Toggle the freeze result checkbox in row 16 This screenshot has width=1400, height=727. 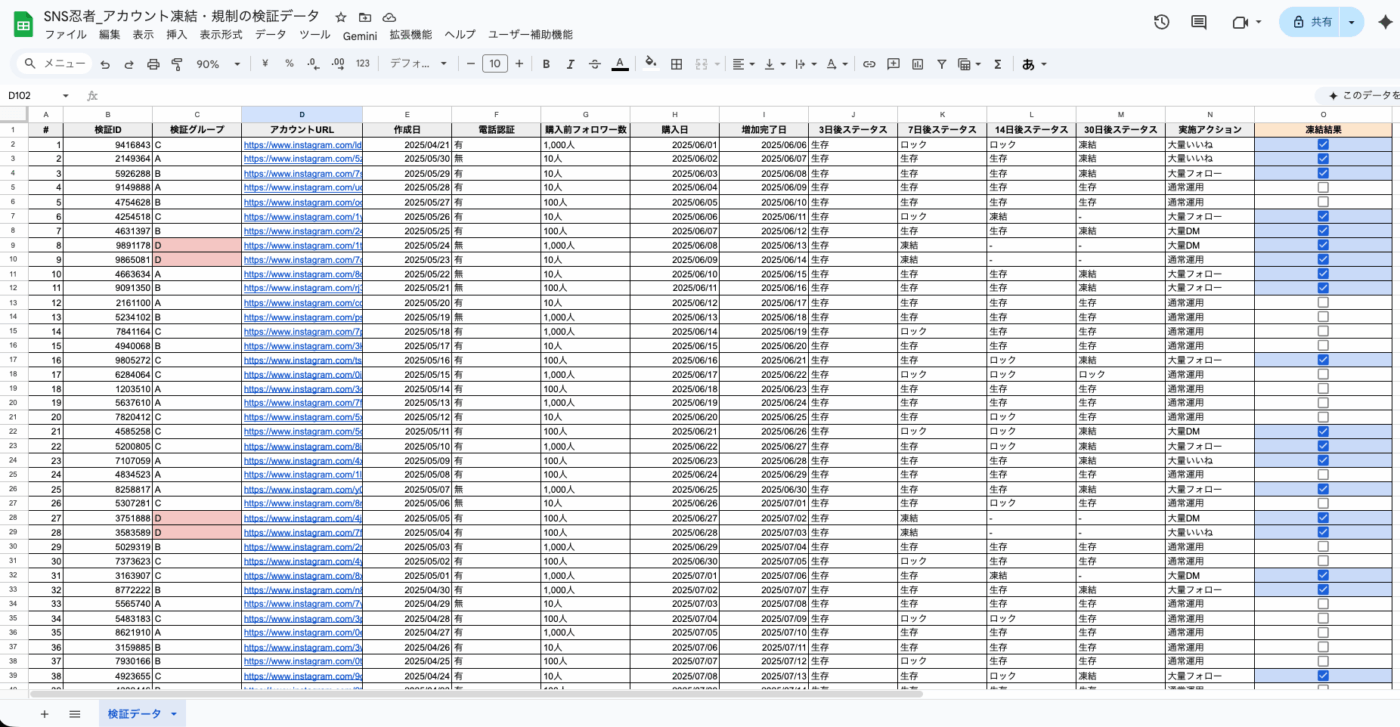click(x=1322, y=359)
